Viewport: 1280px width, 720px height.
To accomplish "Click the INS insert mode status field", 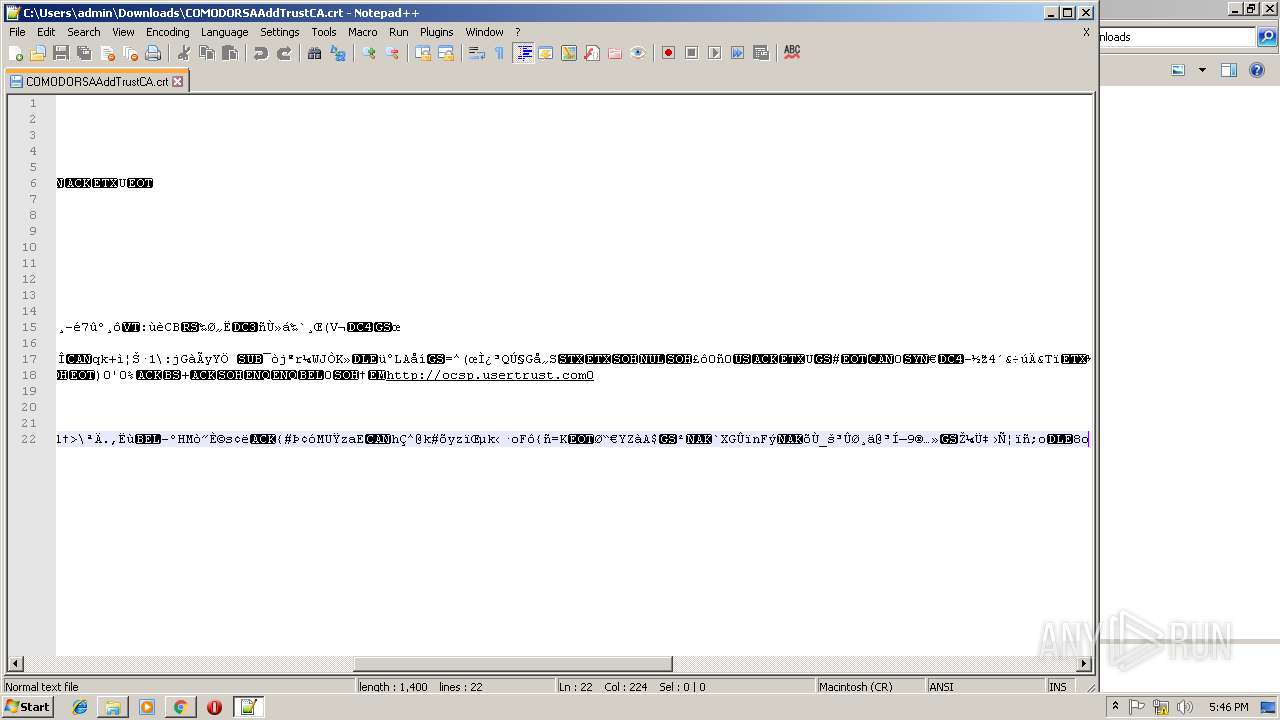I will pos(1058,687).
